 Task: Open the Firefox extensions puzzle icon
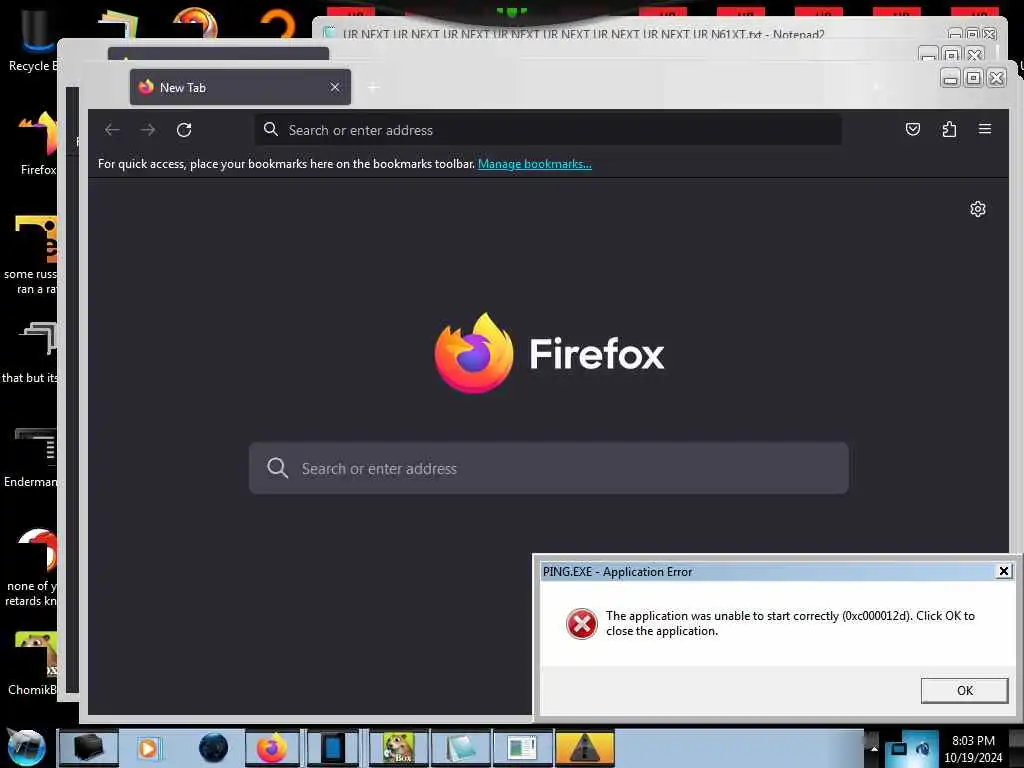click(x=949, y=129)
